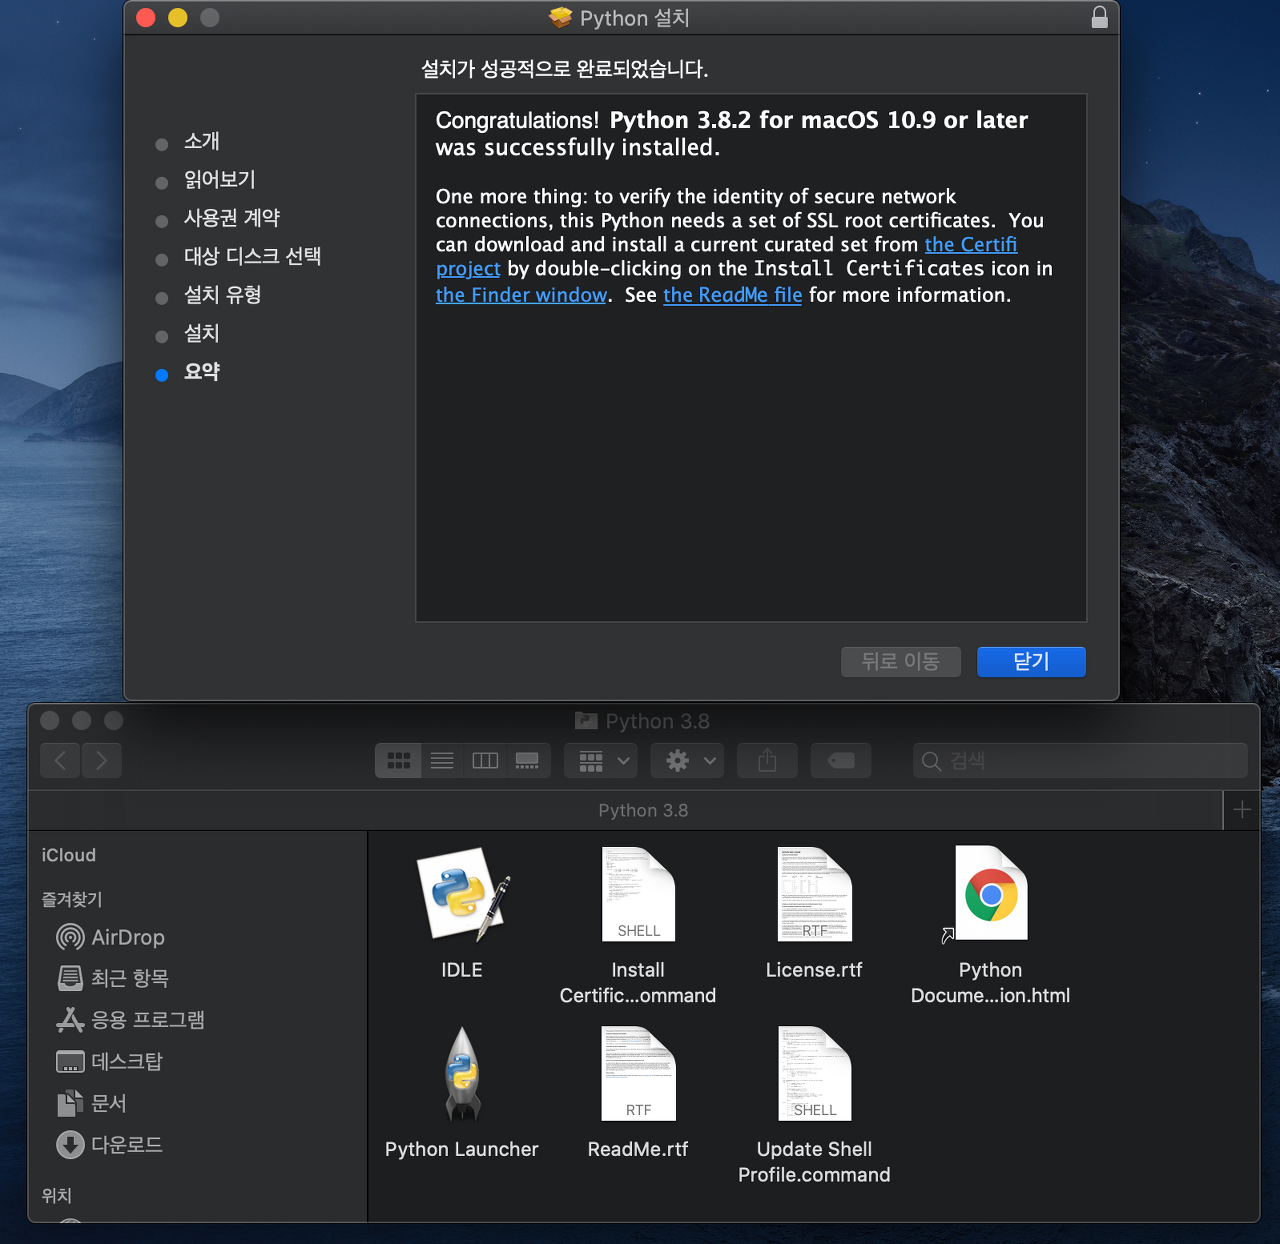1280x1244 pixels.
Task: Close the Python installer window
Action: click(x=146, y=18)
